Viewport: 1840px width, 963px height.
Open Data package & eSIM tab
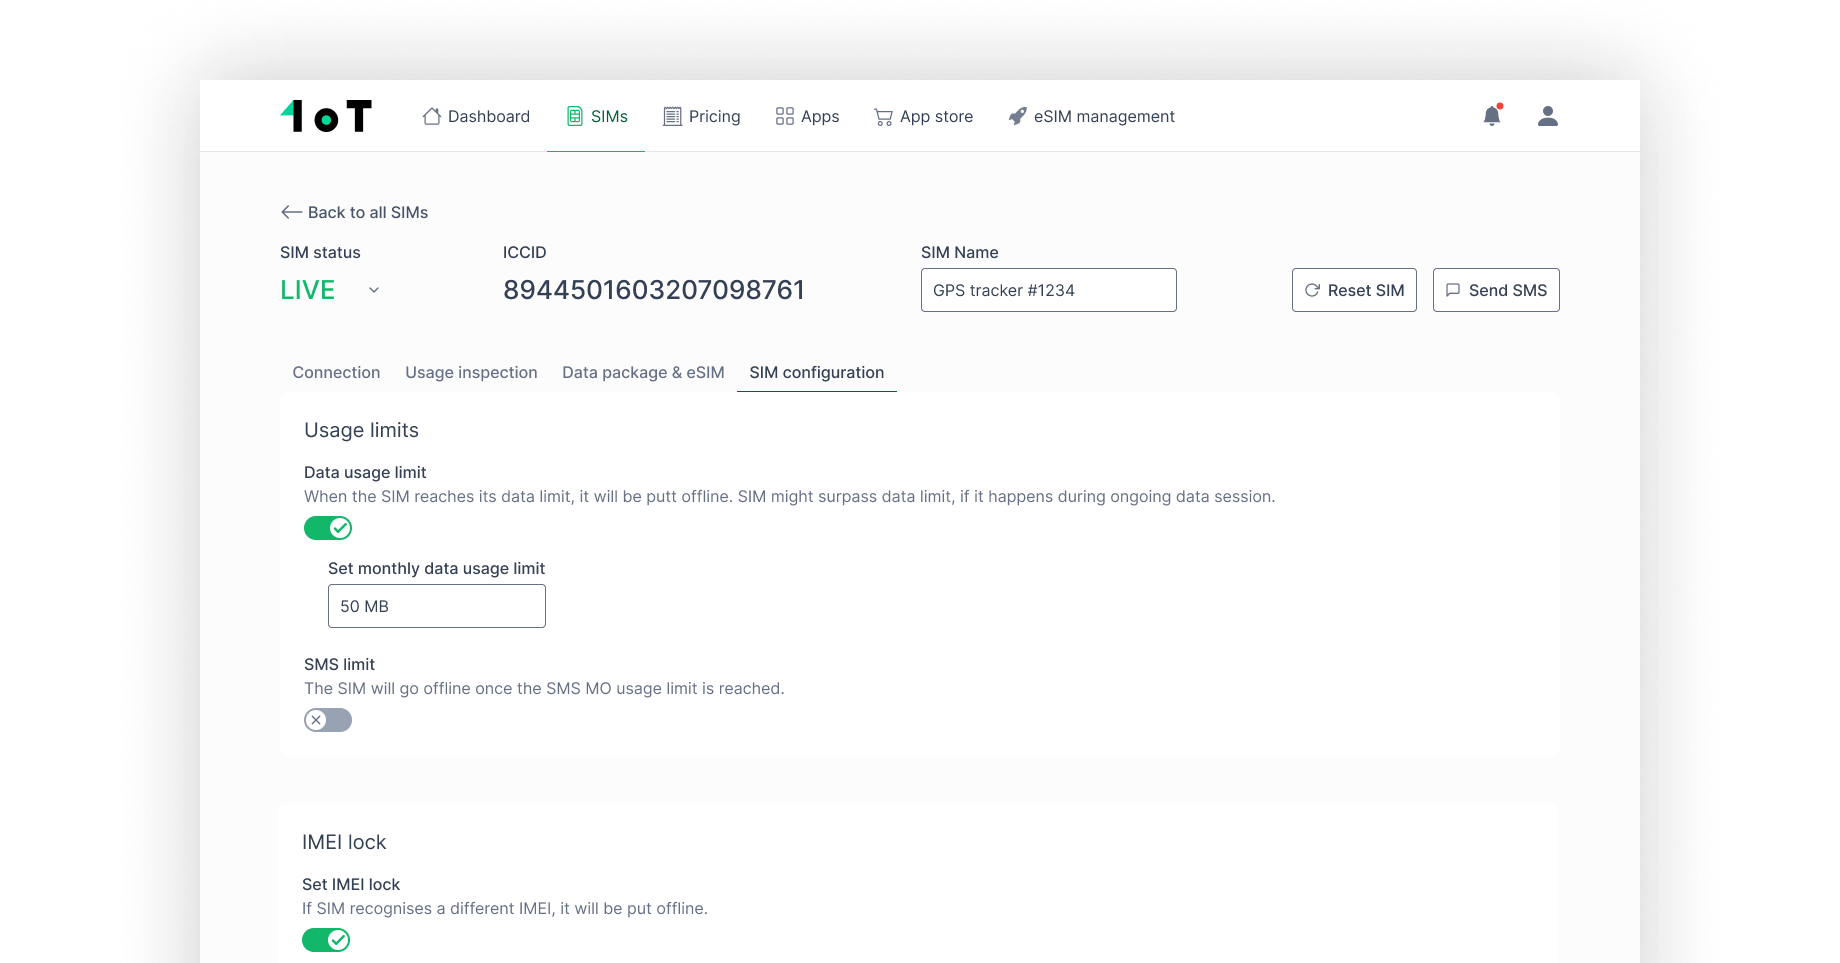(643, 372)
